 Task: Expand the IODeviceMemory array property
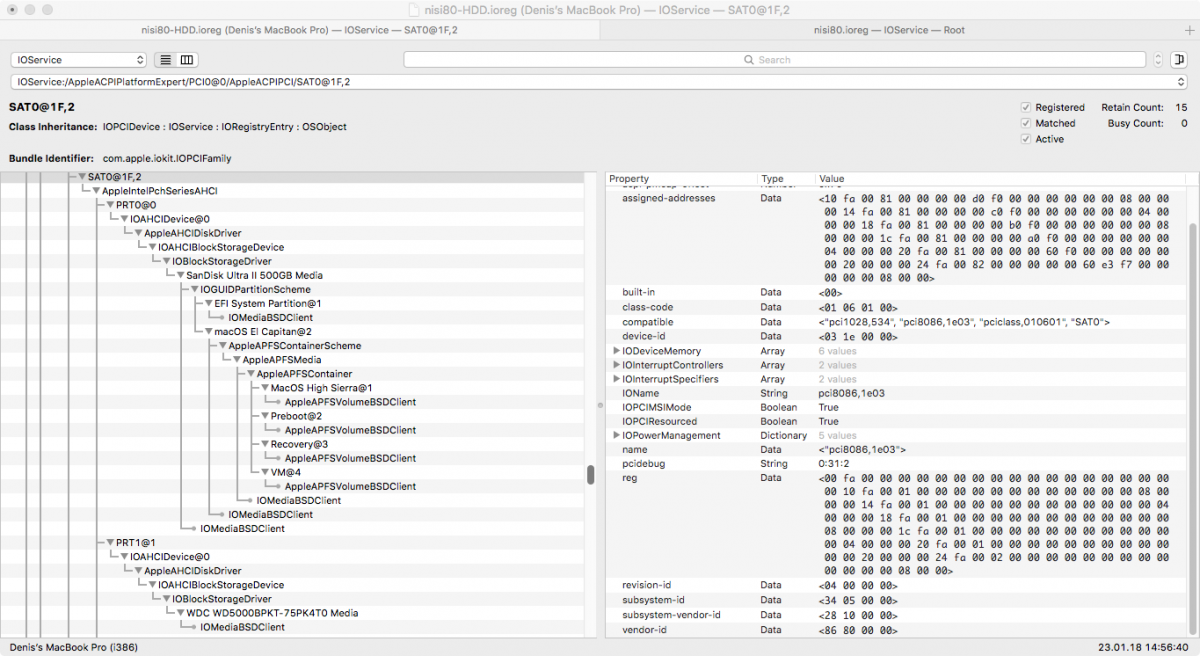(616, 351)
